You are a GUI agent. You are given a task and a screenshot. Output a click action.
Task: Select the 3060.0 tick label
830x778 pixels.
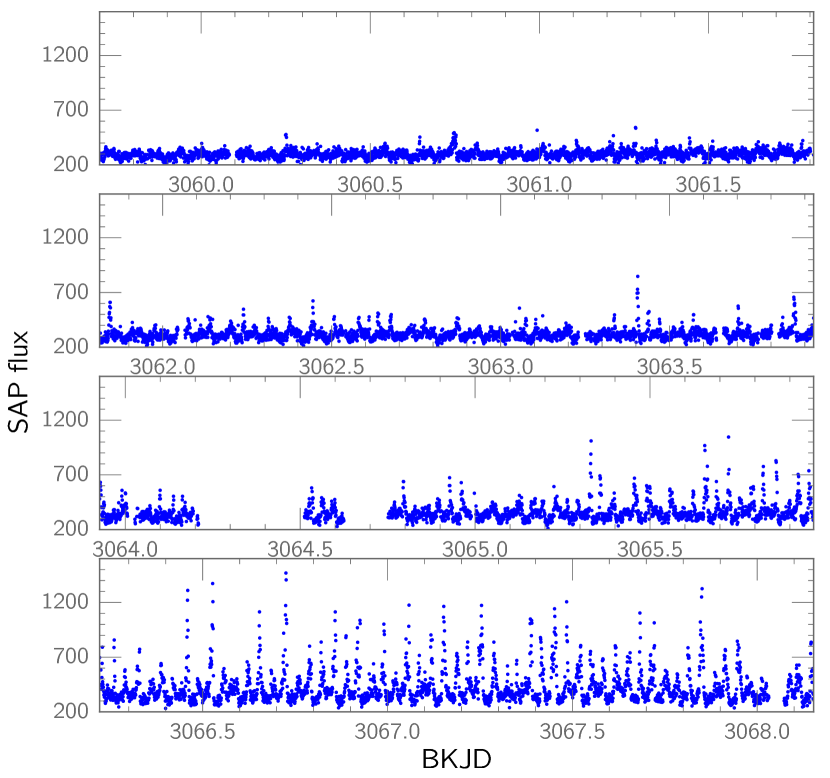[x=201, y=185]
